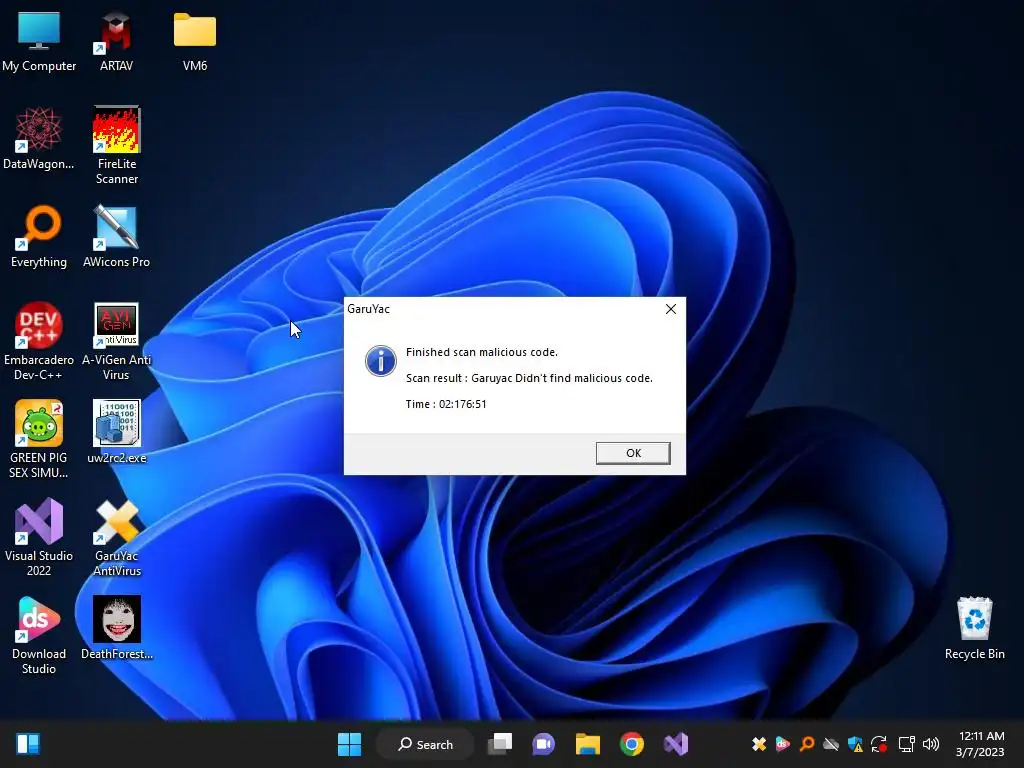Image resolution: width=1024 pixels, height=768 pixels.
Task: Click Download Studio tray icon
Action: pyautogui.click(x=782, y=744)
